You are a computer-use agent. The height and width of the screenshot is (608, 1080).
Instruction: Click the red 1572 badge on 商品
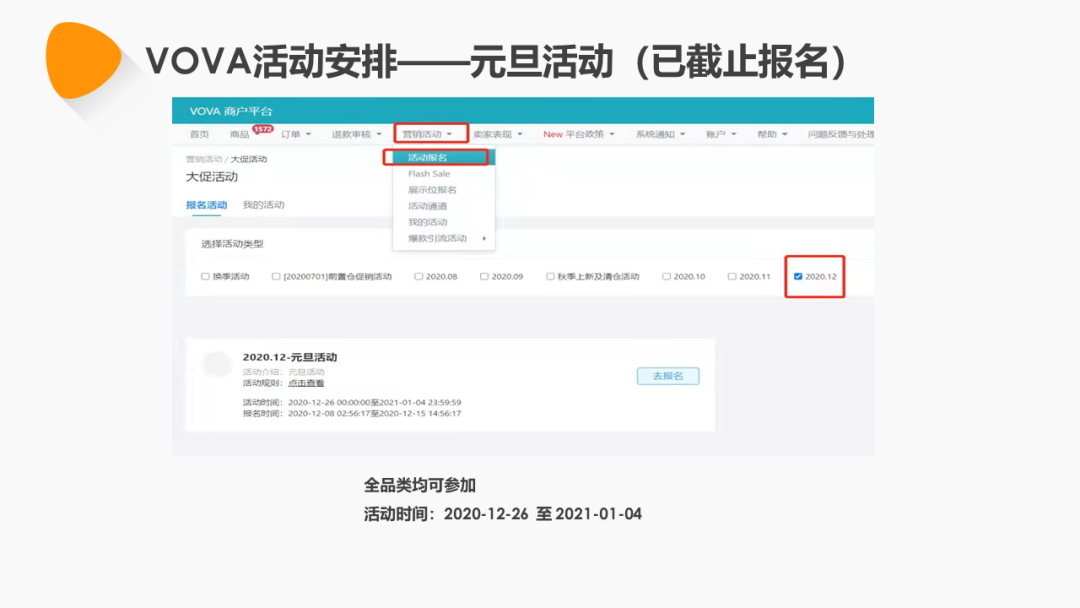[x=262, y=129]
